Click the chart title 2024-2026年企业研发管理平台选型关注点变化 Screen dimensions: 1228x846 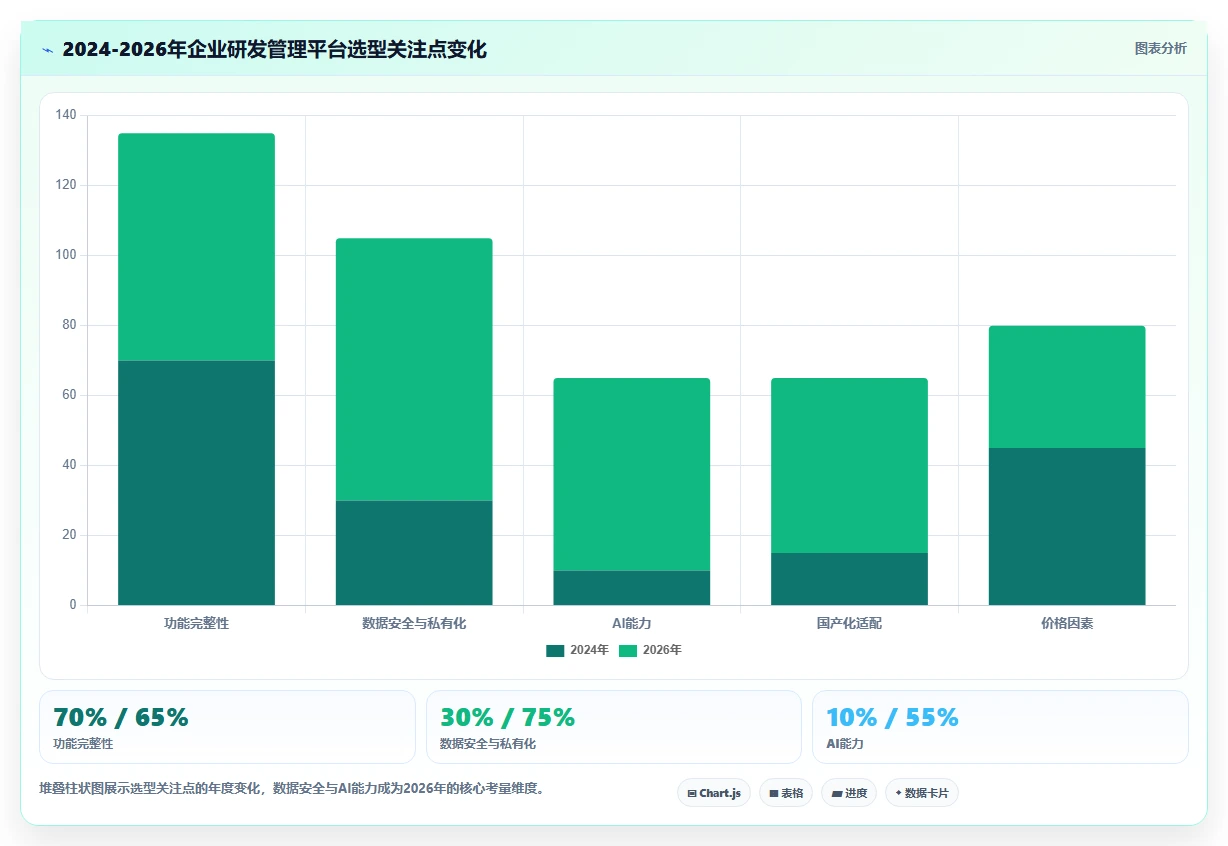point(275,50)
